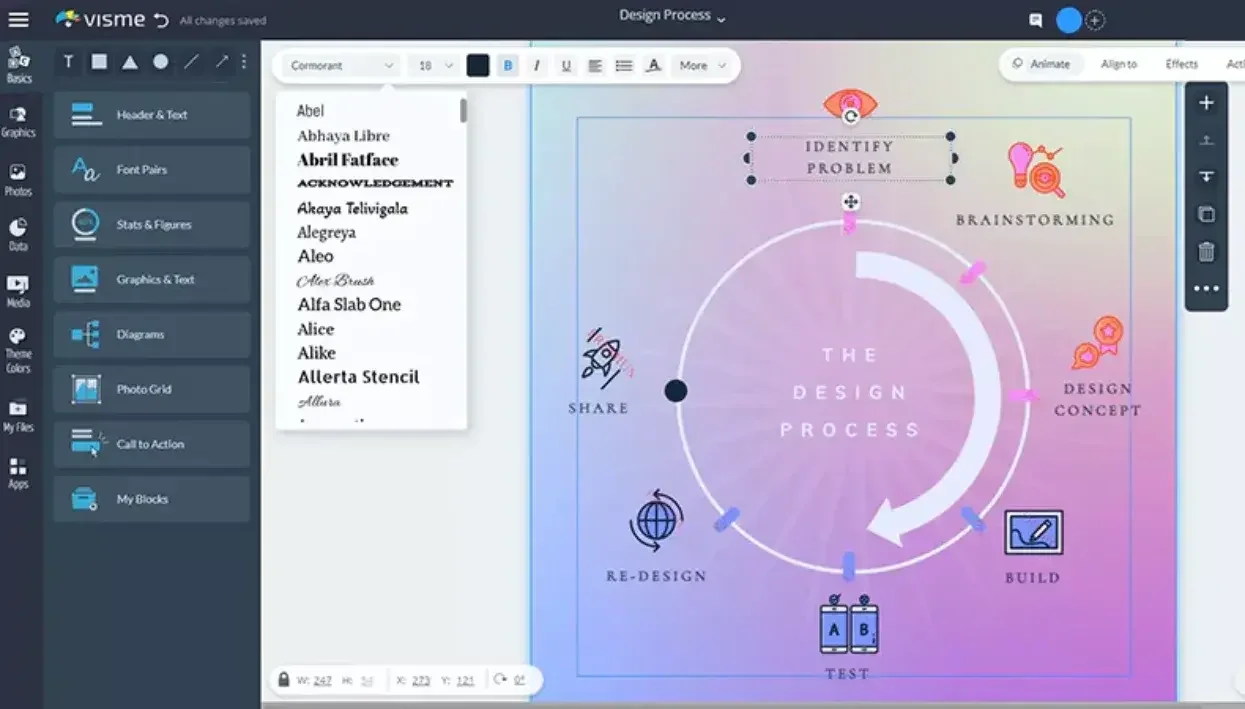The image size is (1245, 709).
Task: Toggle italic text style
Action: pos(537,66)
